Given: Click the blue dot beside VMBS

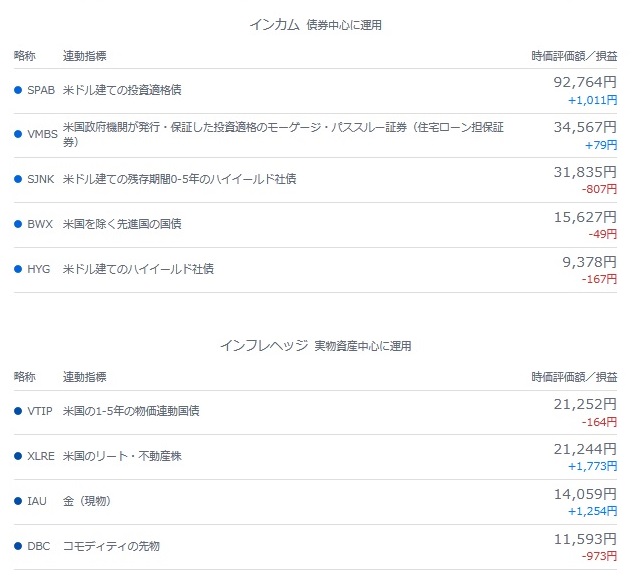Looking at the screenshot, I should click(x=18, y=134).
